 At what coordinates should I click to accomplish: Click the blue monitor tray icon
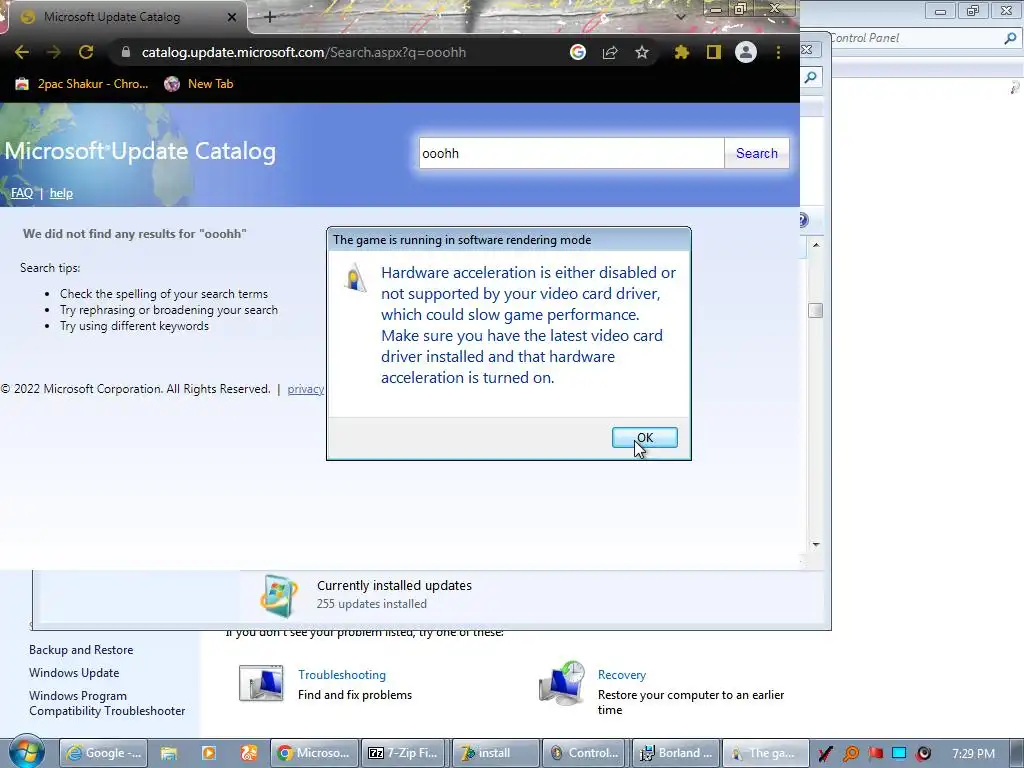point(899,754)
